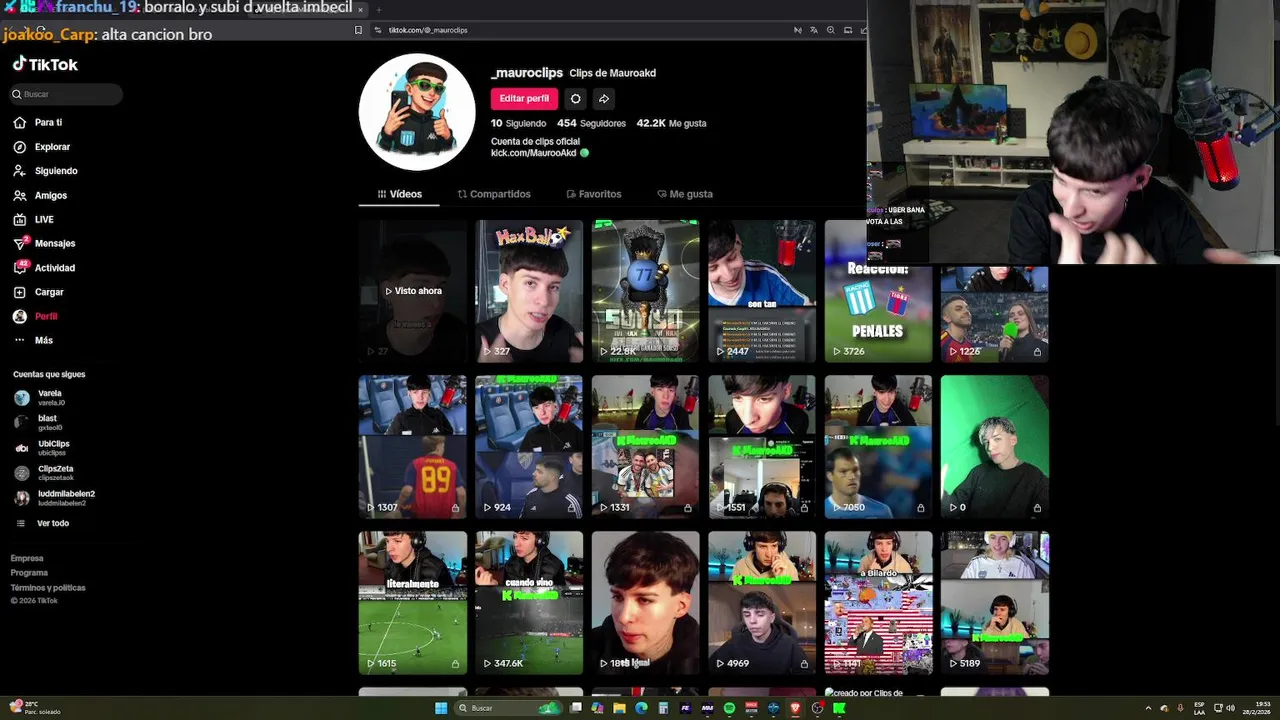
Task: Open Microsoft Edge from the taskbar
Action: coord(641,708)
